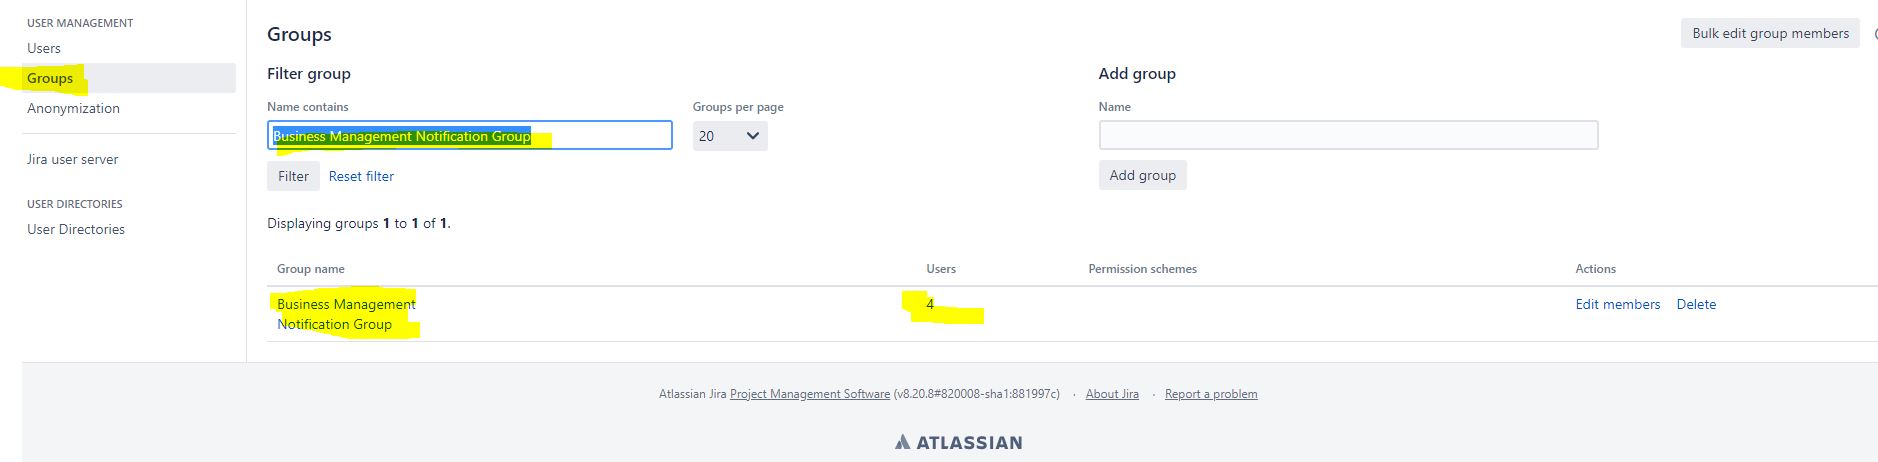Click the Add group Name field

[1348, 135]
